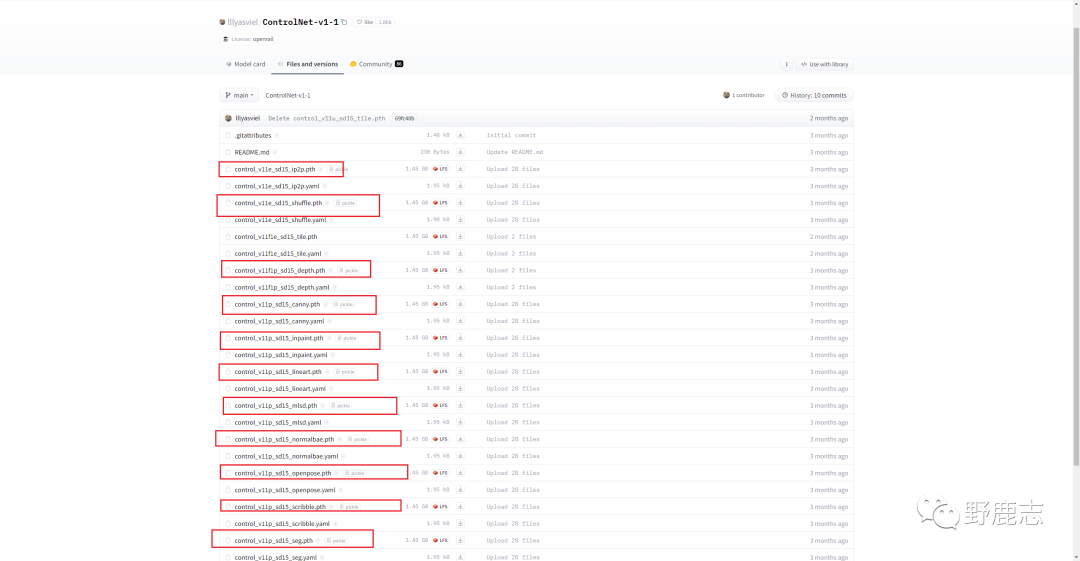
Task: Open control_v11p_sd15_normalbae.yaml file
Action: tap(286, 456)
